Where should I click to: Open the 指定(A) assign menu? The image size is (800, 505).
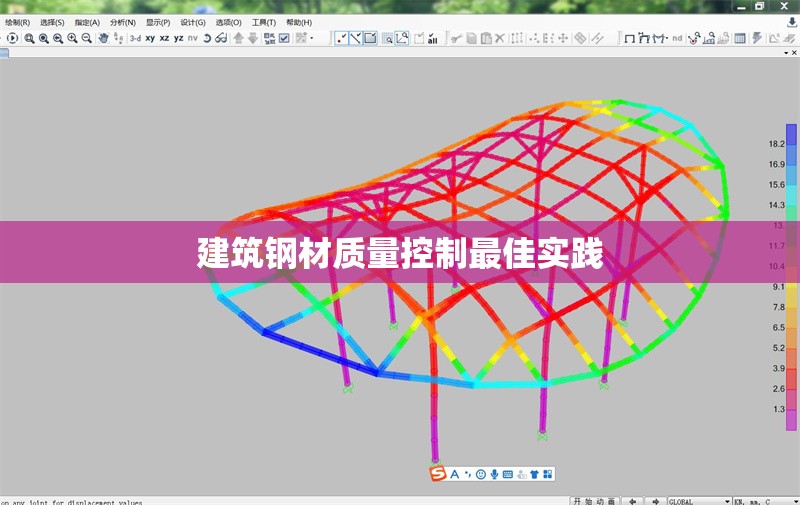[87, 22]
